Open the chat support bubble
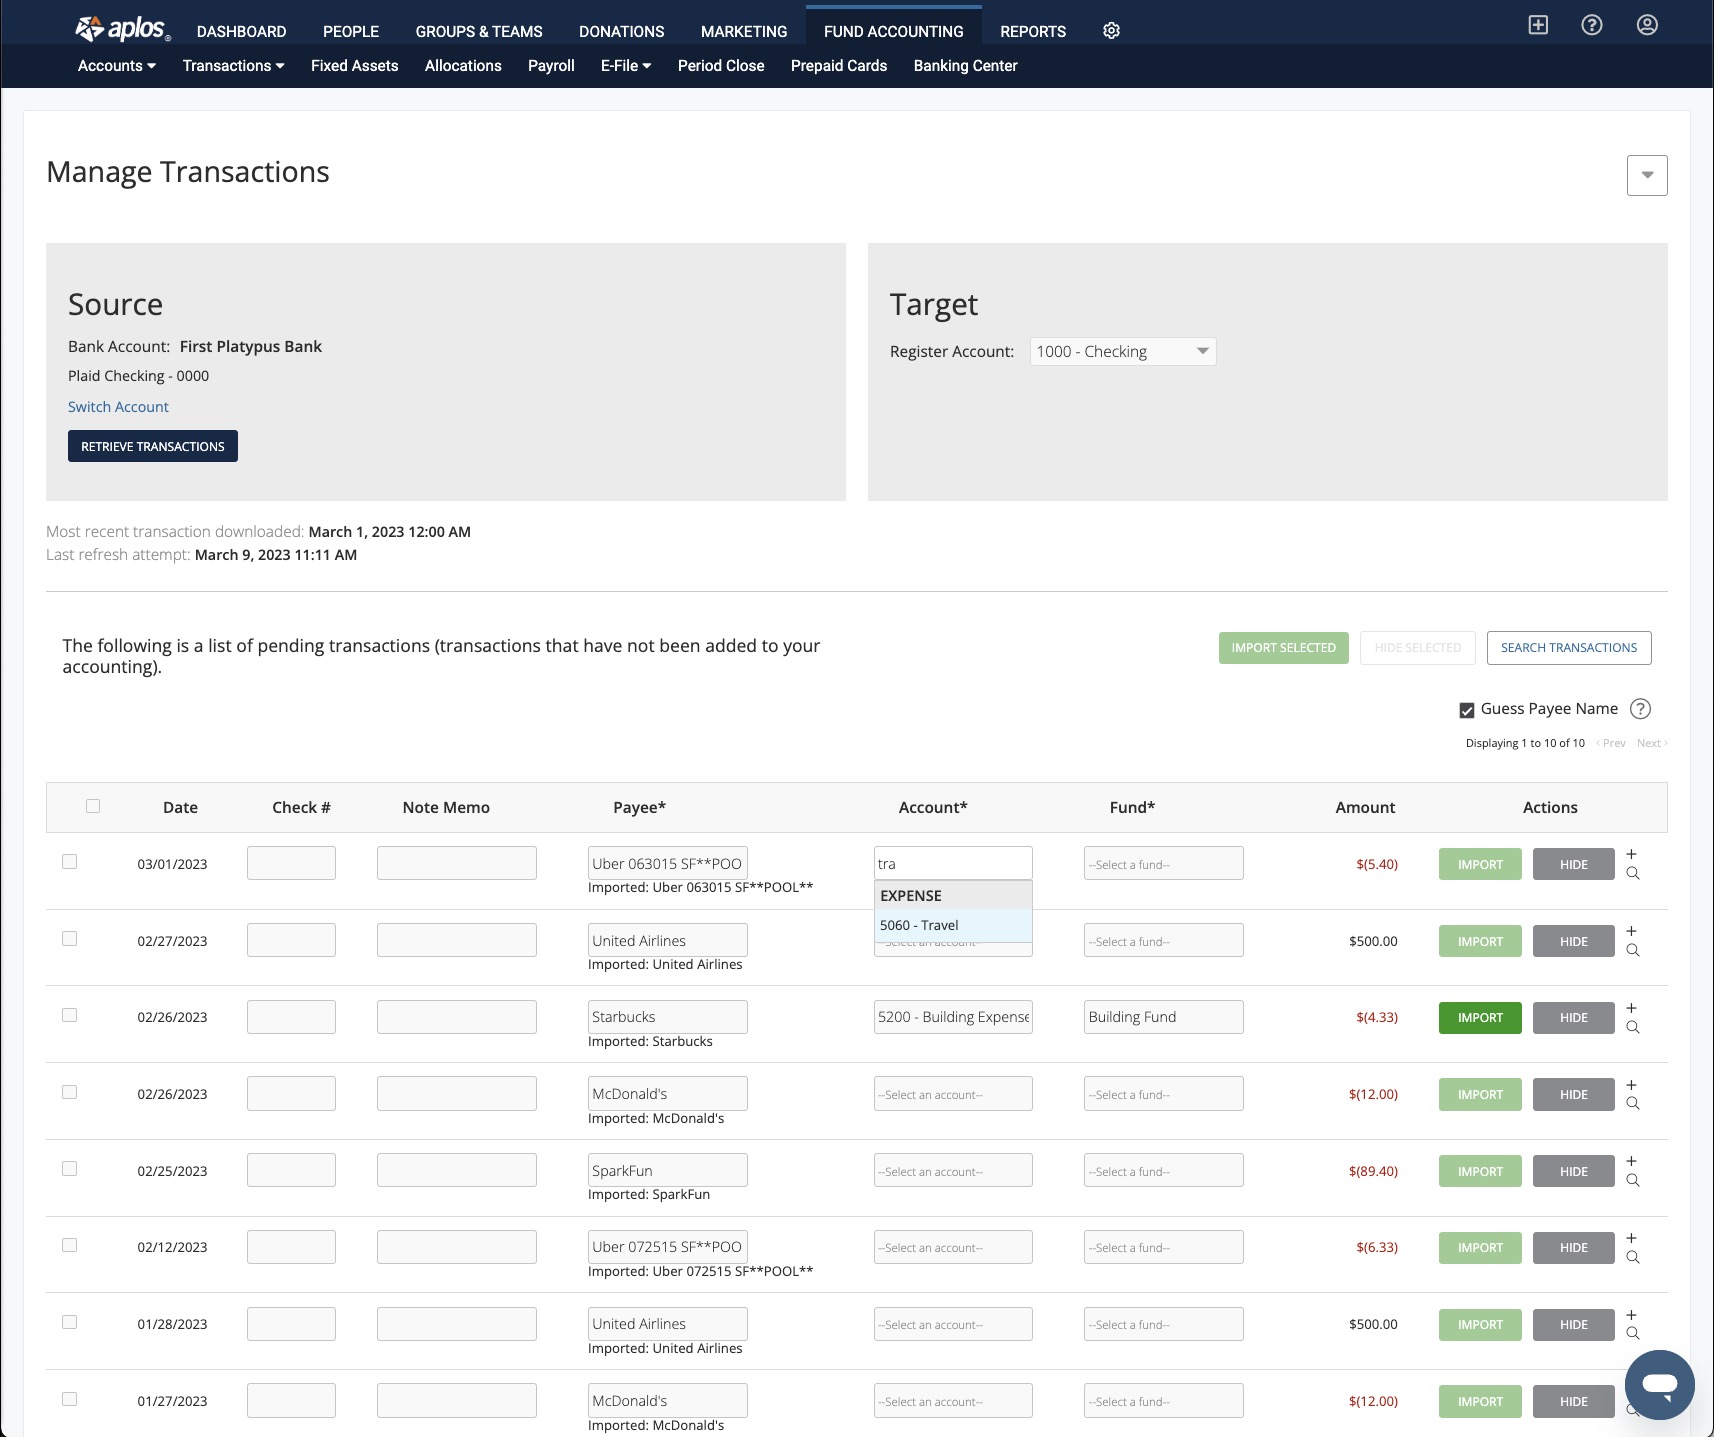Screen dimensions: 1714x1437 (1659, 1384)
